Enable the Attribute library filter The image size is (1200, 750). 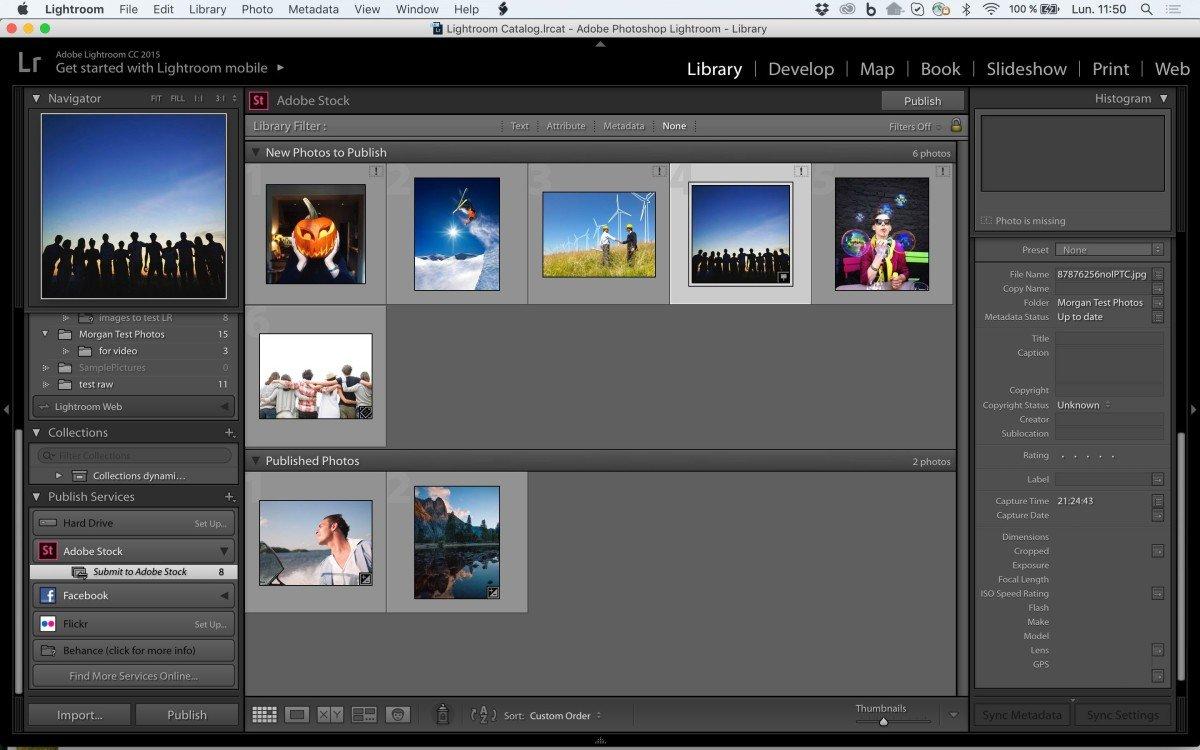click(565, 126)
